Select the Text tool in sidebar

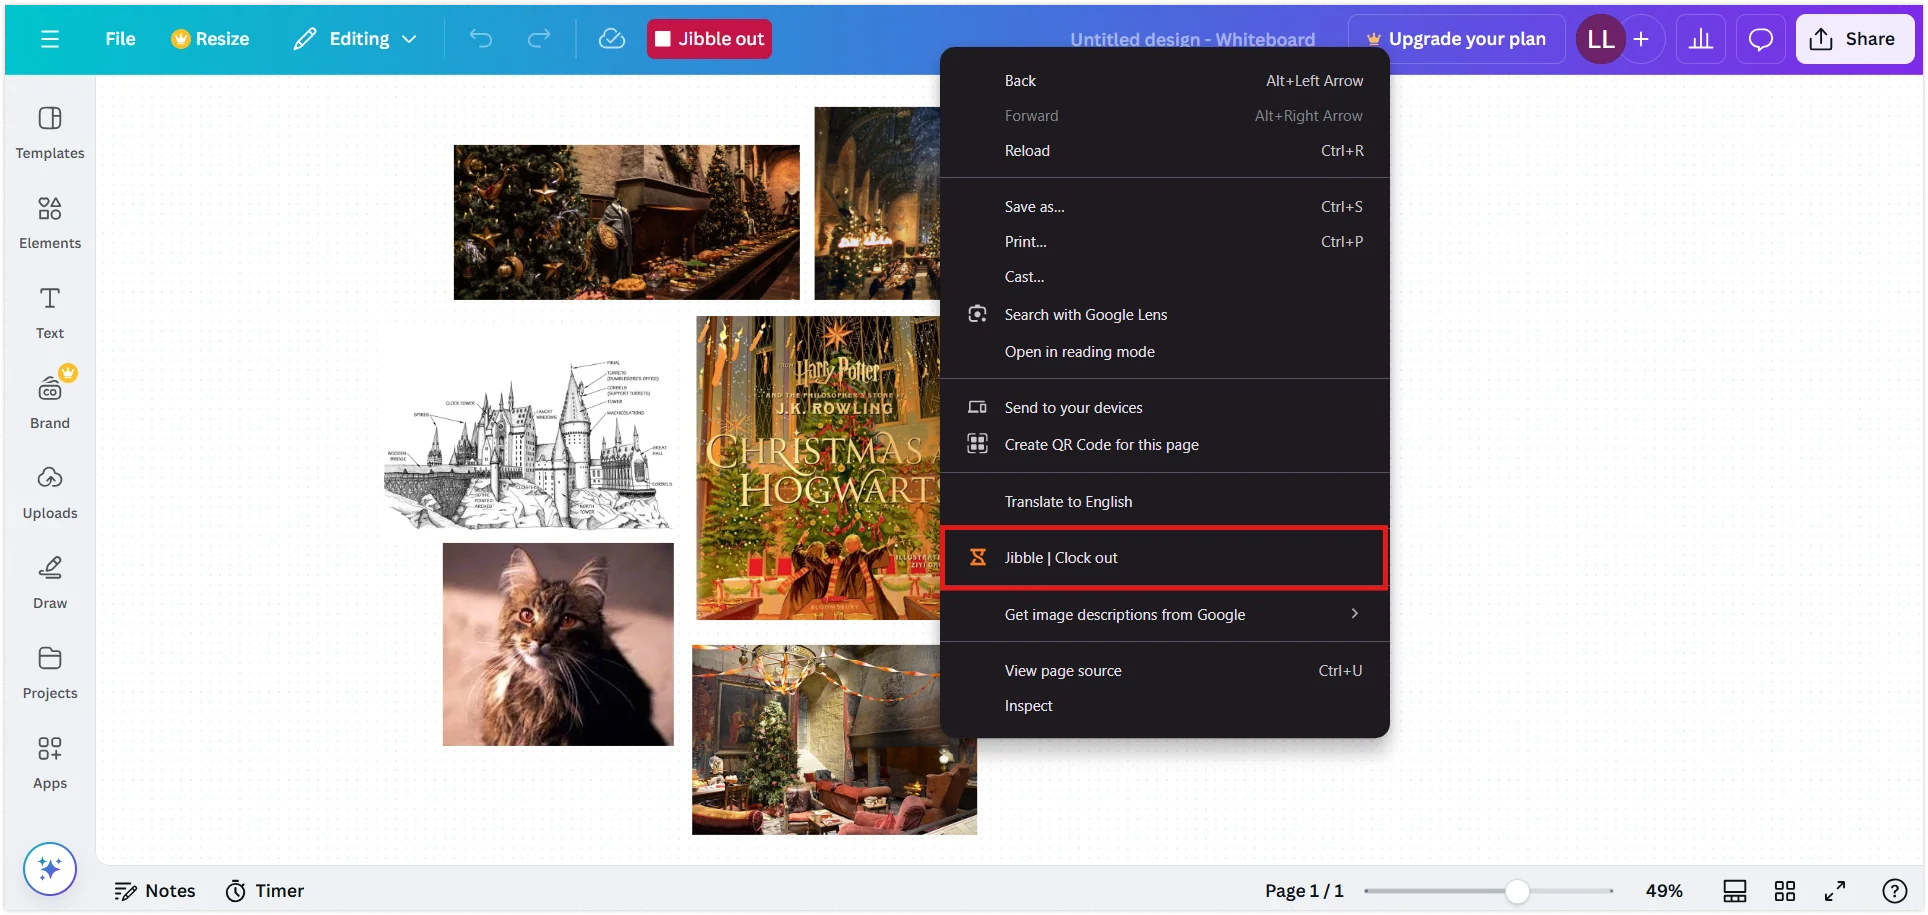click(x=50, y=313)
